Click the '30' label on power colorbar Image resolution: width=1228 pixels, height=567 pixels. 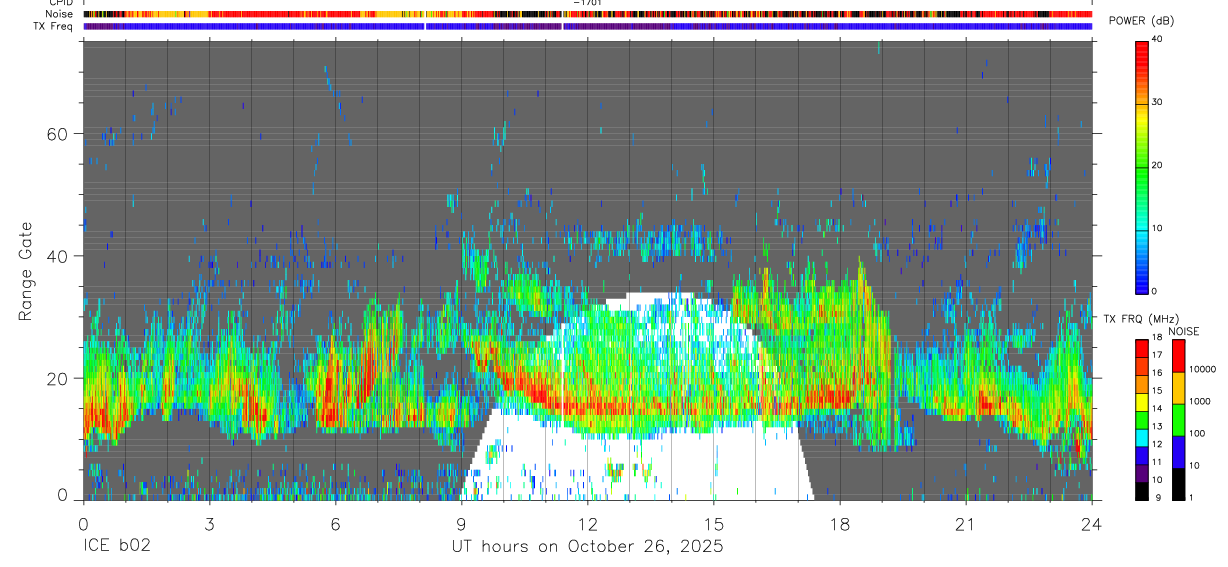1157,102
